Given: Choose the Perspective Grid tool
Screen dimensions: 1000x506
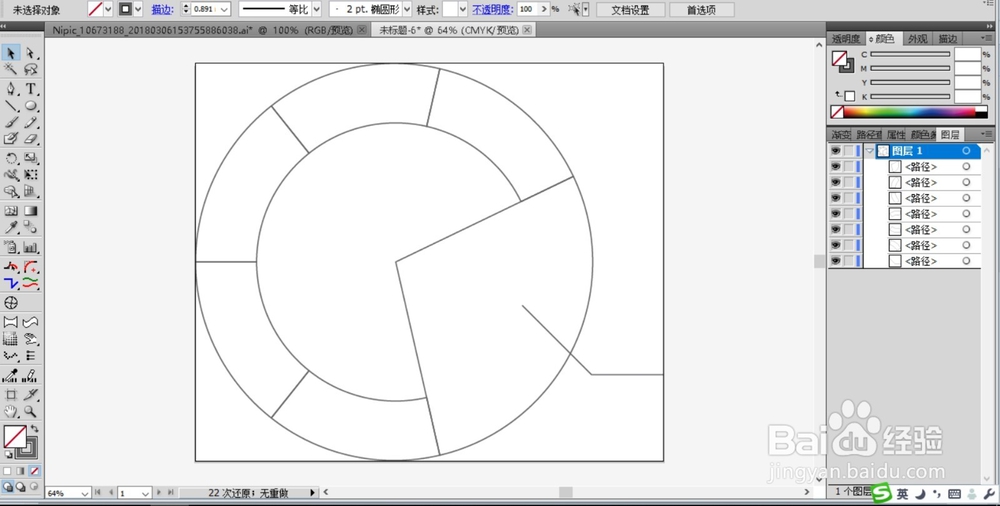Looking at the screenshot, I should pyautogui.click(x=30, y=191).
